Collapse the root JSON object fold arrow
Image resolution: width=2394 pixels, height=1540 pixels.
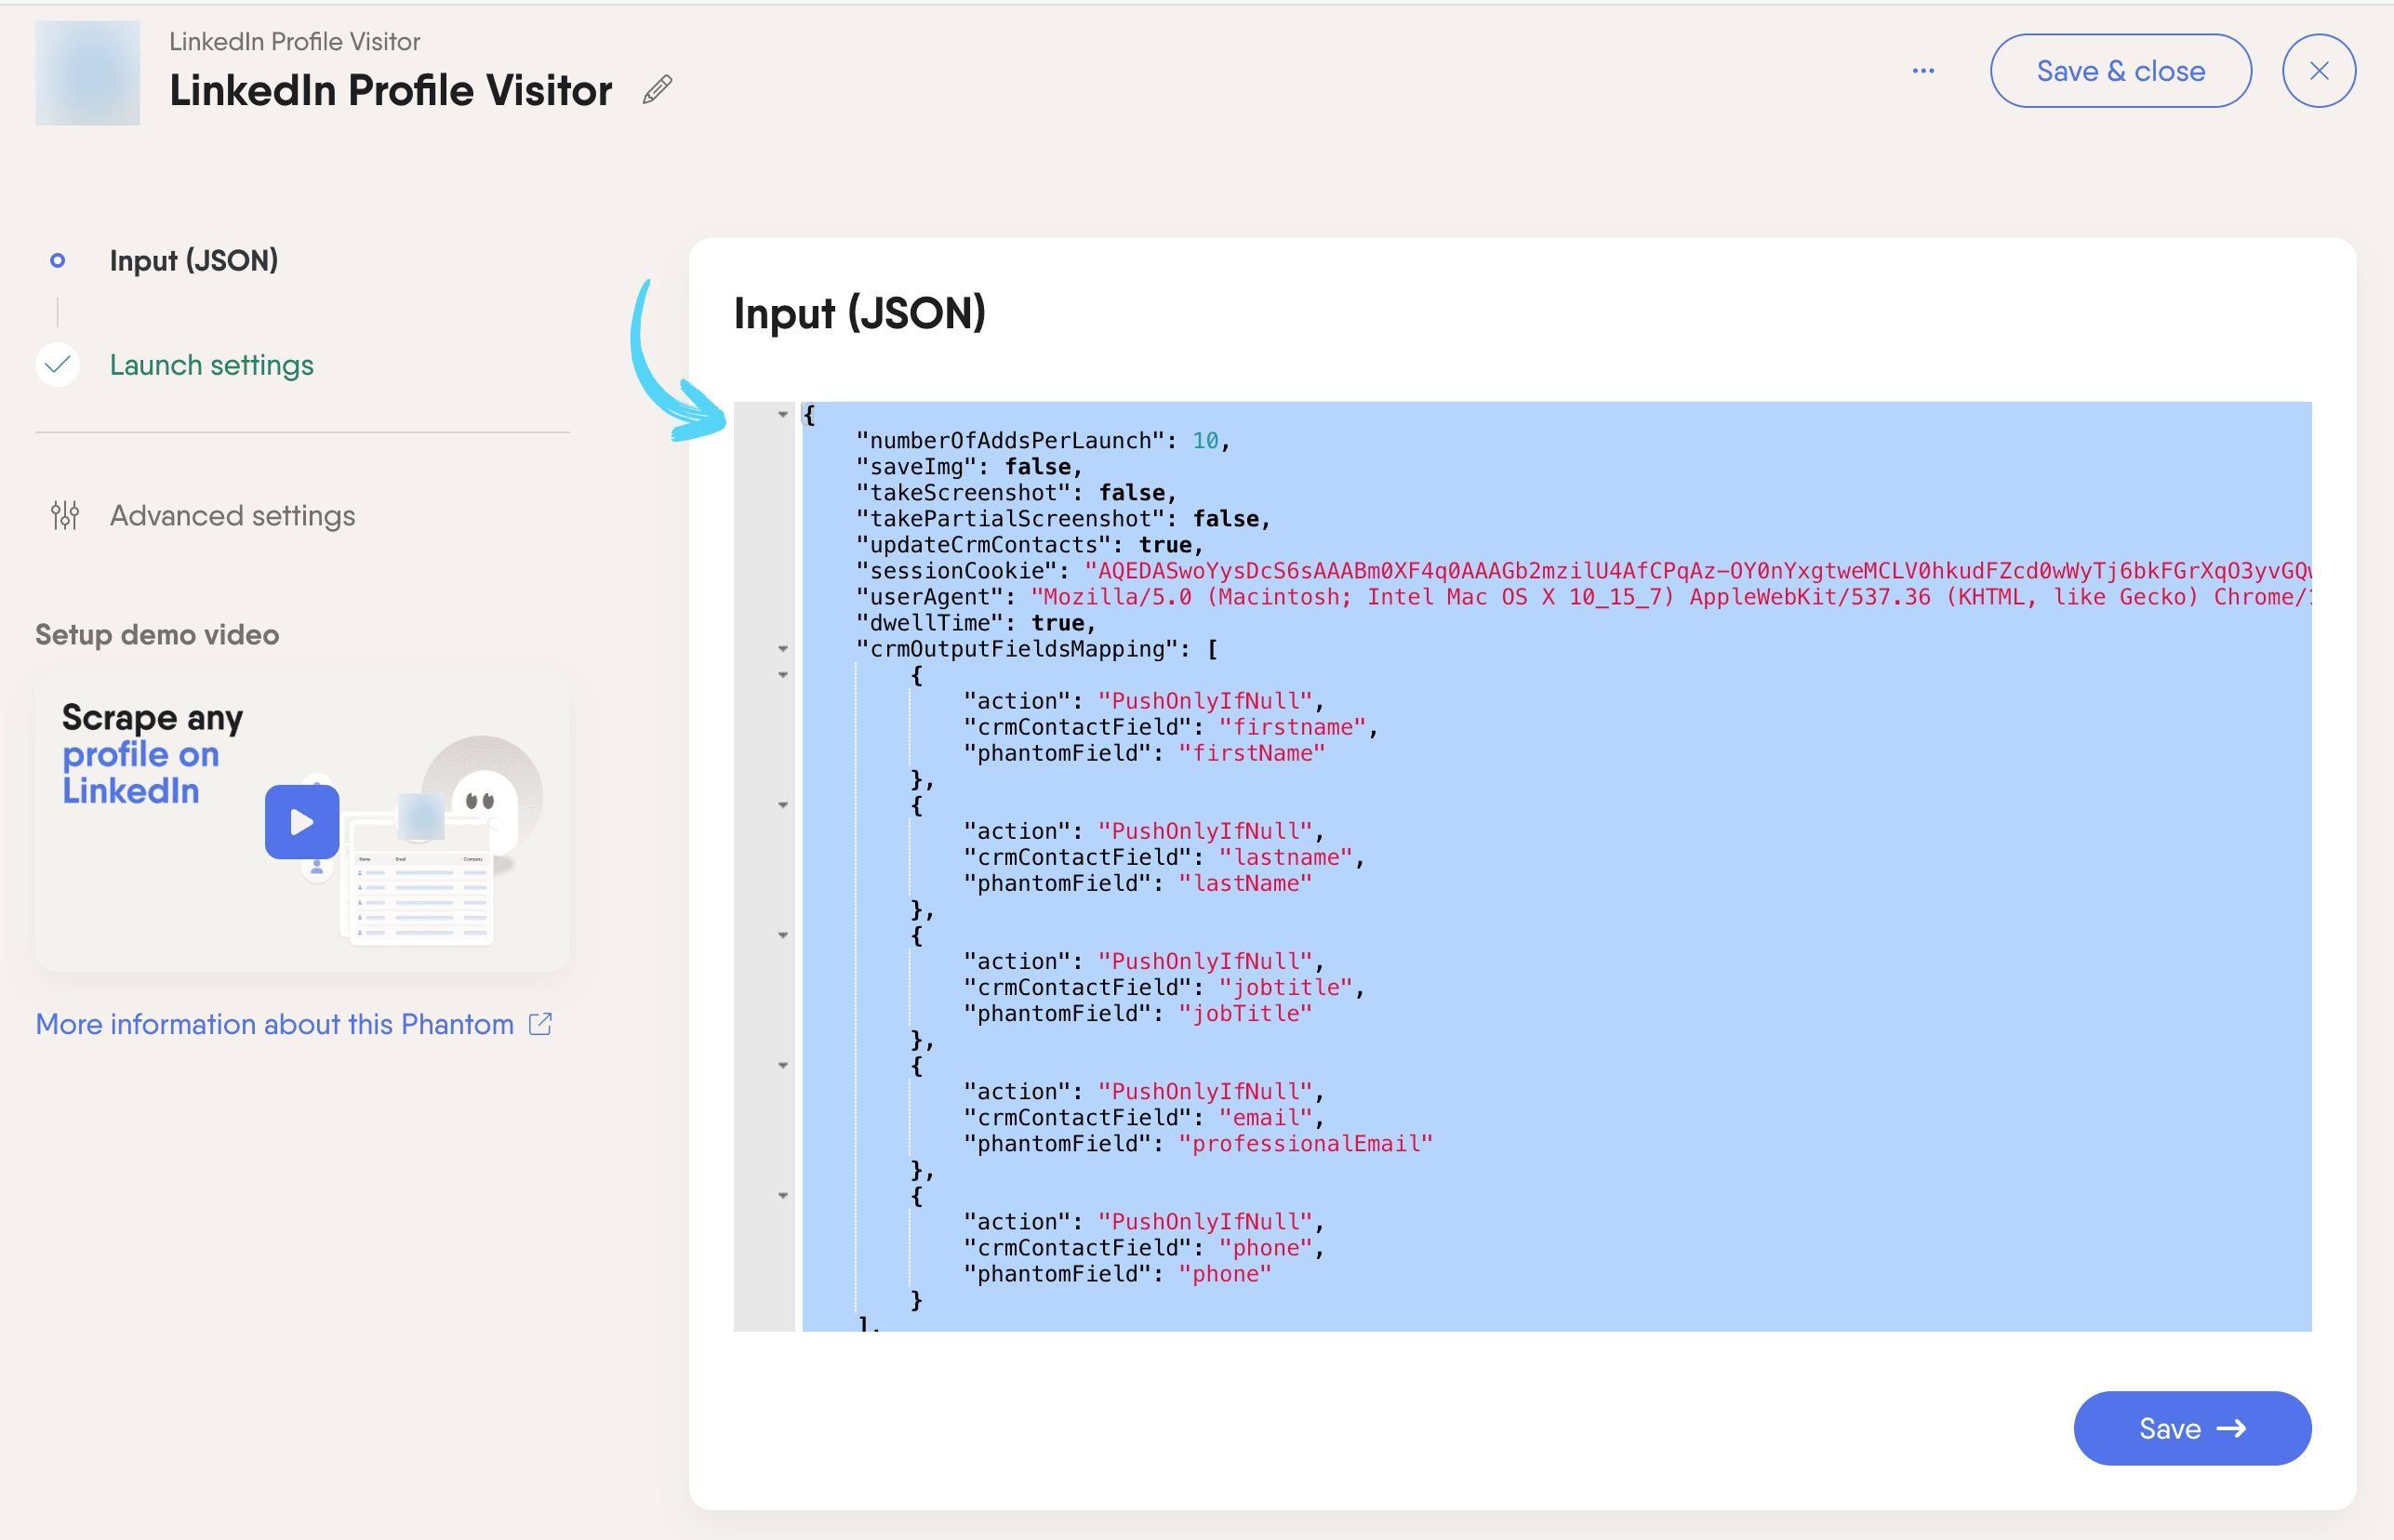(x=782, y=414)
